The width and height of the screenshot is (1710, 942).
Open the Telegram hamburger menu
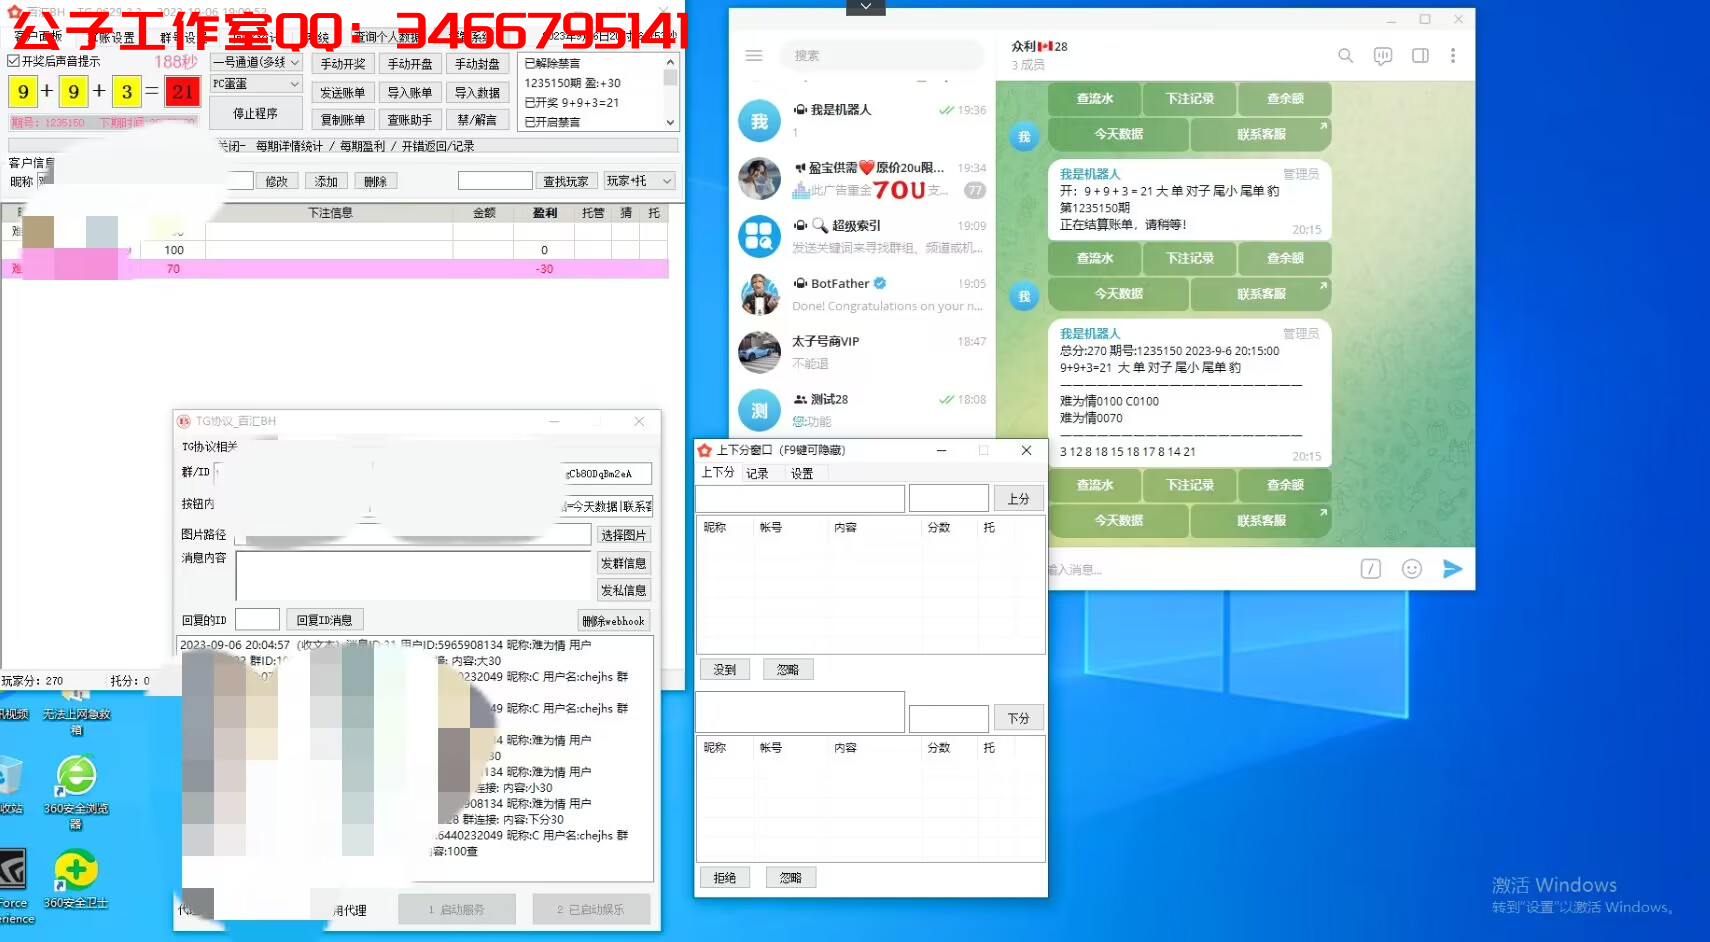click(x=754, y=56)
